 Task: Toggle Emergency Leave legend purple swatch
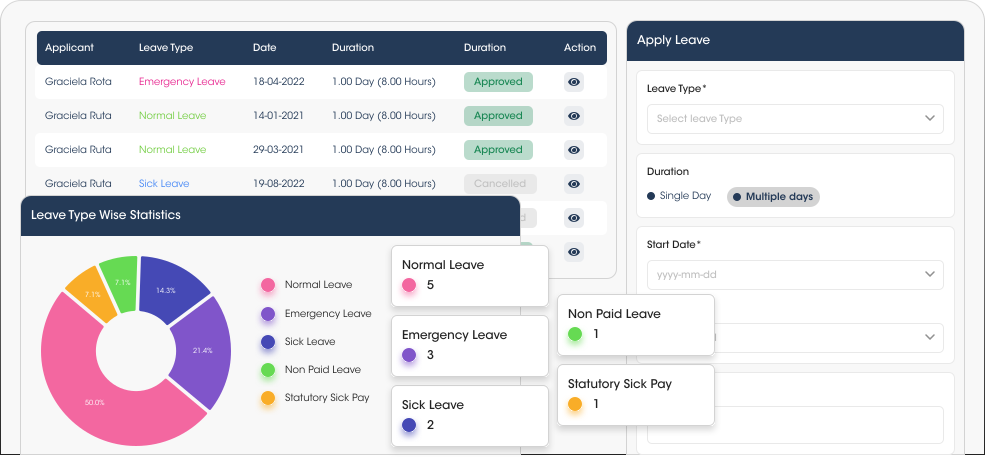click(x=268, y=314)
